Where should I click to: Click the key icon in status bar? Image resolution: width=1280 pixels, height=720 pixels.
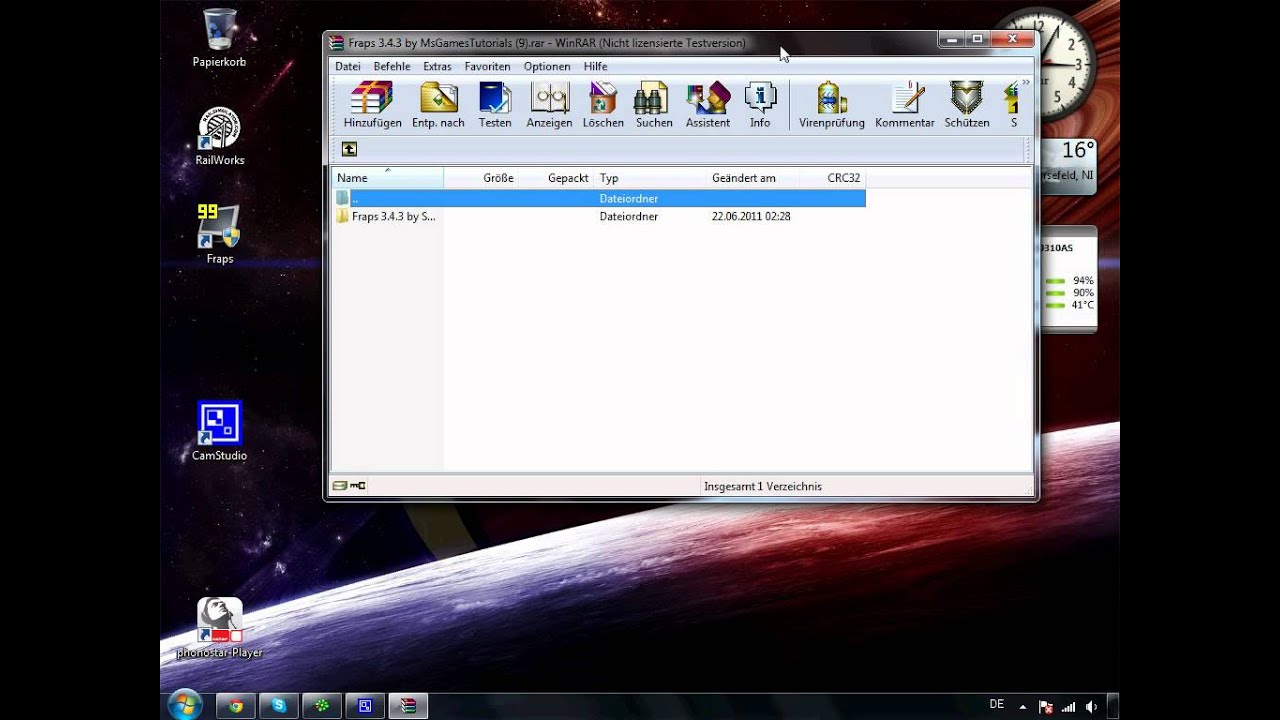click(x=358, y=486)
